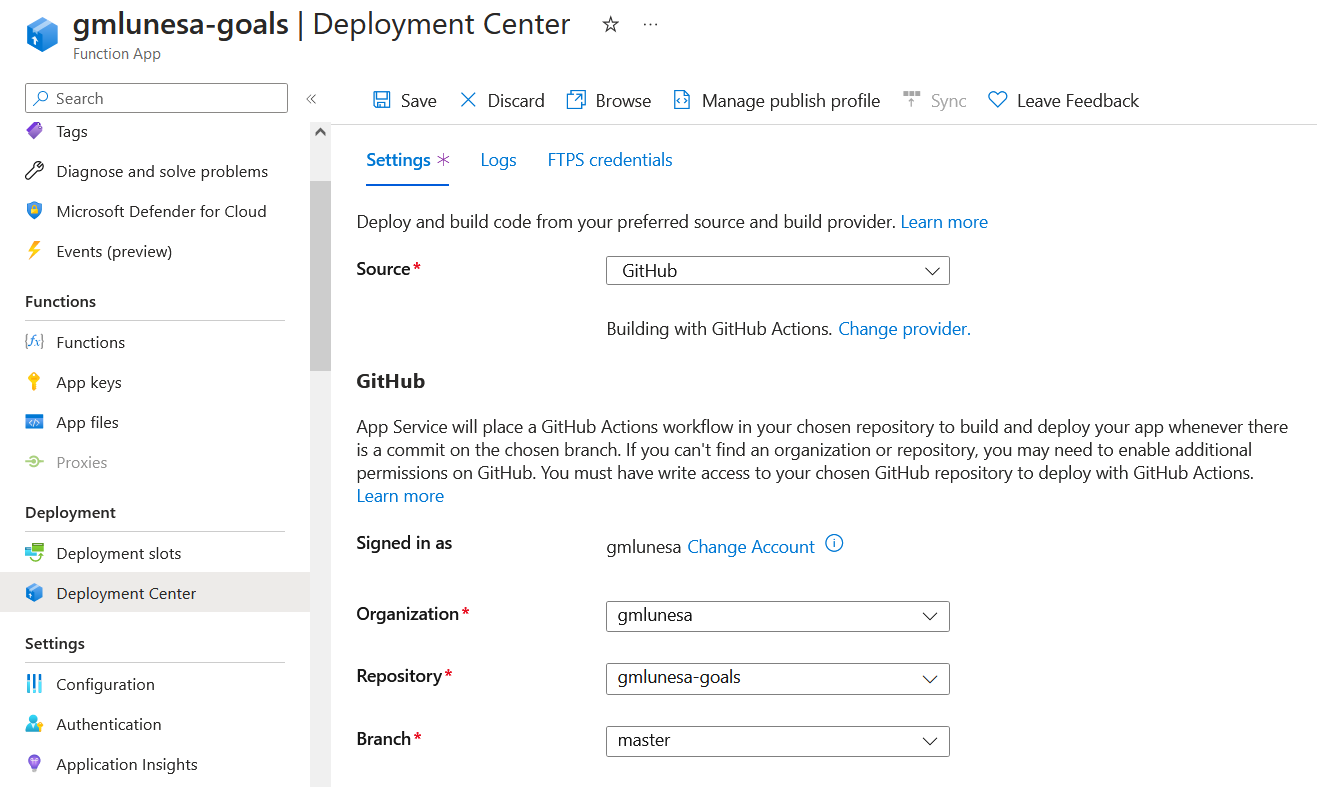Click the Browse button label
The image size is (1317, 787).
623,101
